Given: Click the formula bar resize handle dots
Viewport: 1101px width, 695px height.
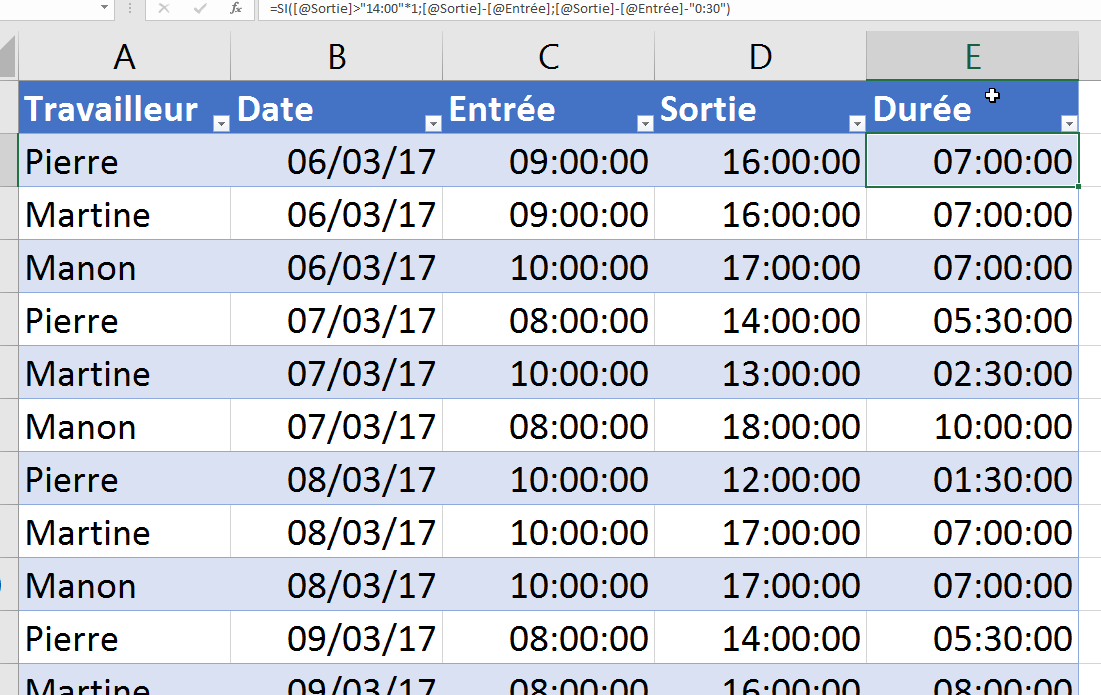Looking at the screenshot, I should (130, 9).
